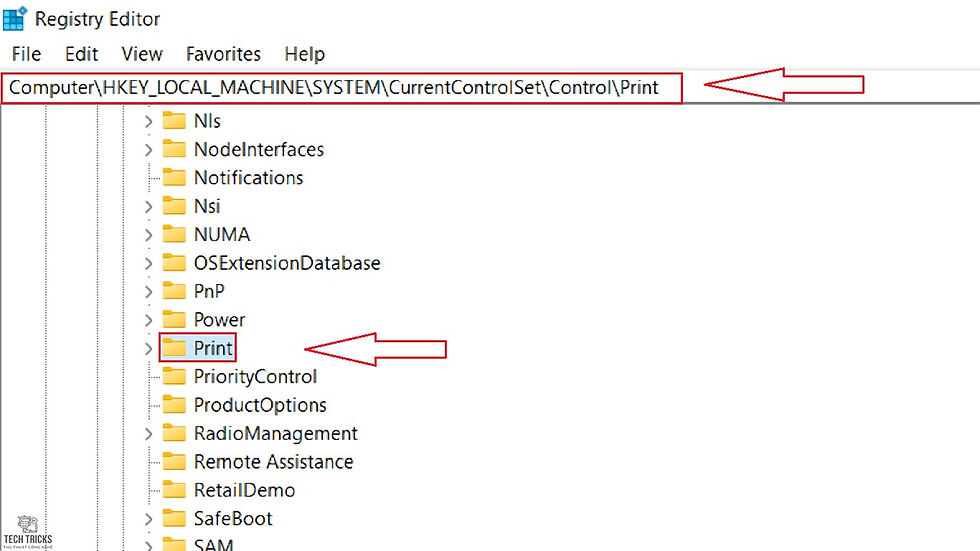Select the Print key label
This screenshot has height=551, width=980.
213,349
